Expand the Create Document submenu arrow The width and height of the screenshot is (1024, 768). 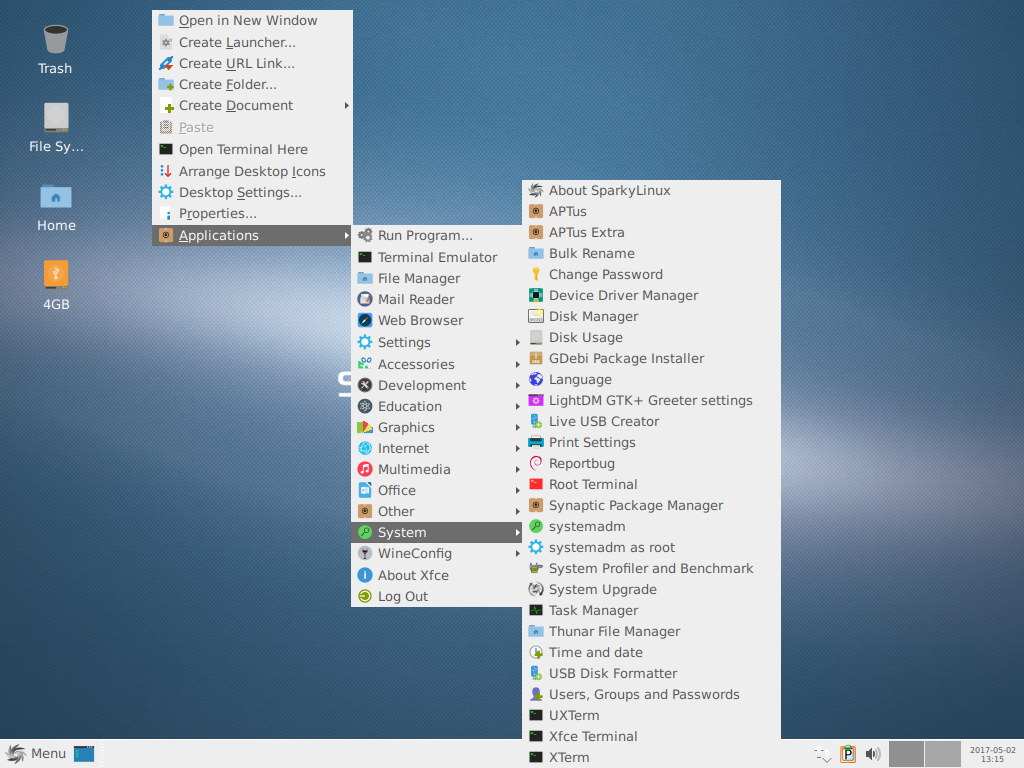click(x=346, y=106)
